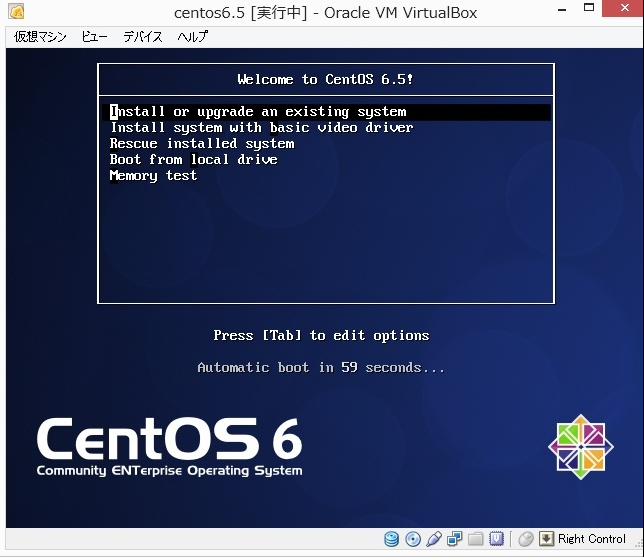Minimize the VirtualBox window

[562, 9]
